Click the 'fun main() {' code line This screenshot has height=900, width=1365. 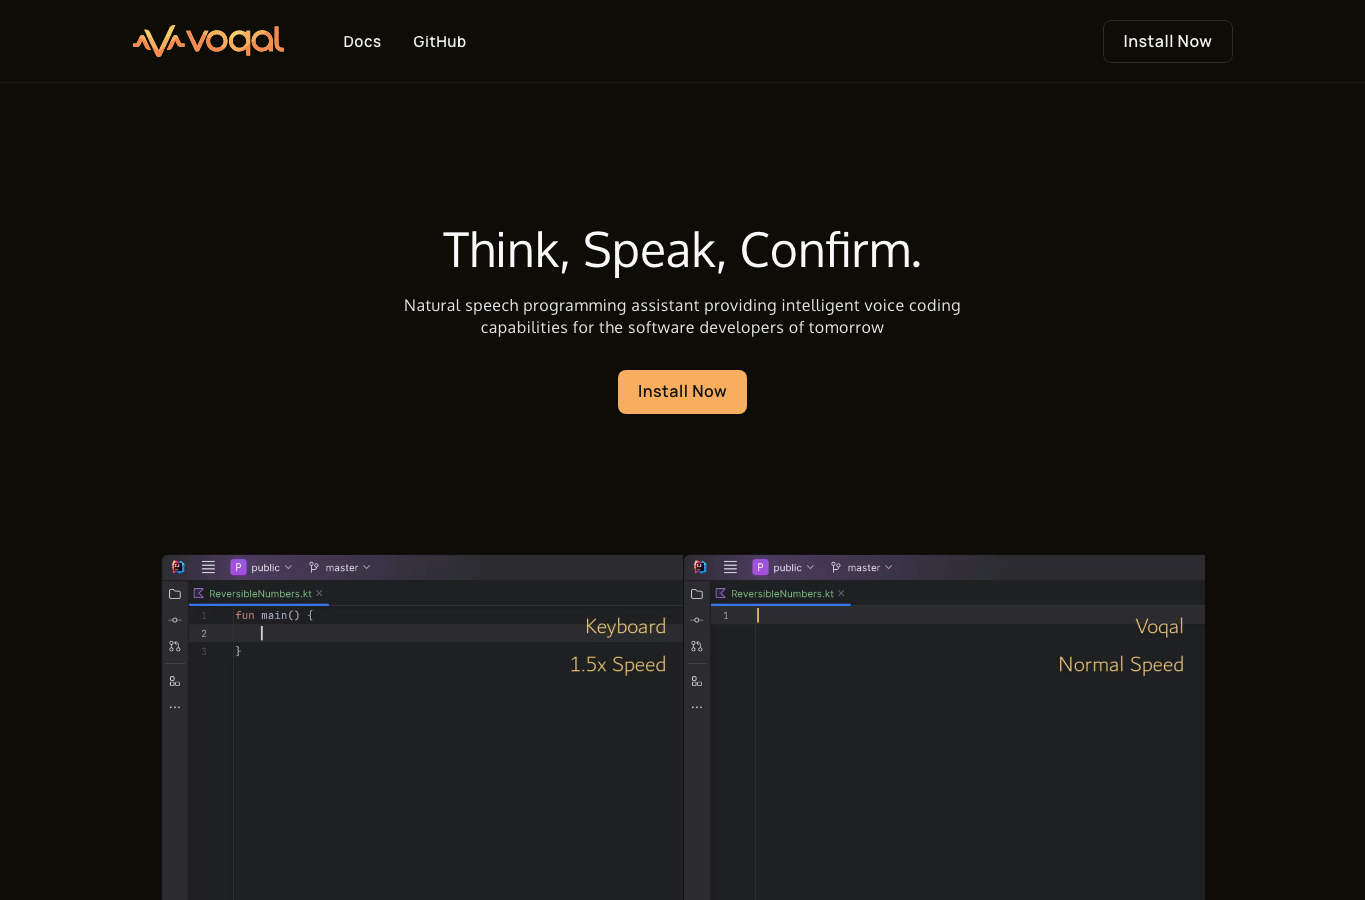(x=274, y=615)
